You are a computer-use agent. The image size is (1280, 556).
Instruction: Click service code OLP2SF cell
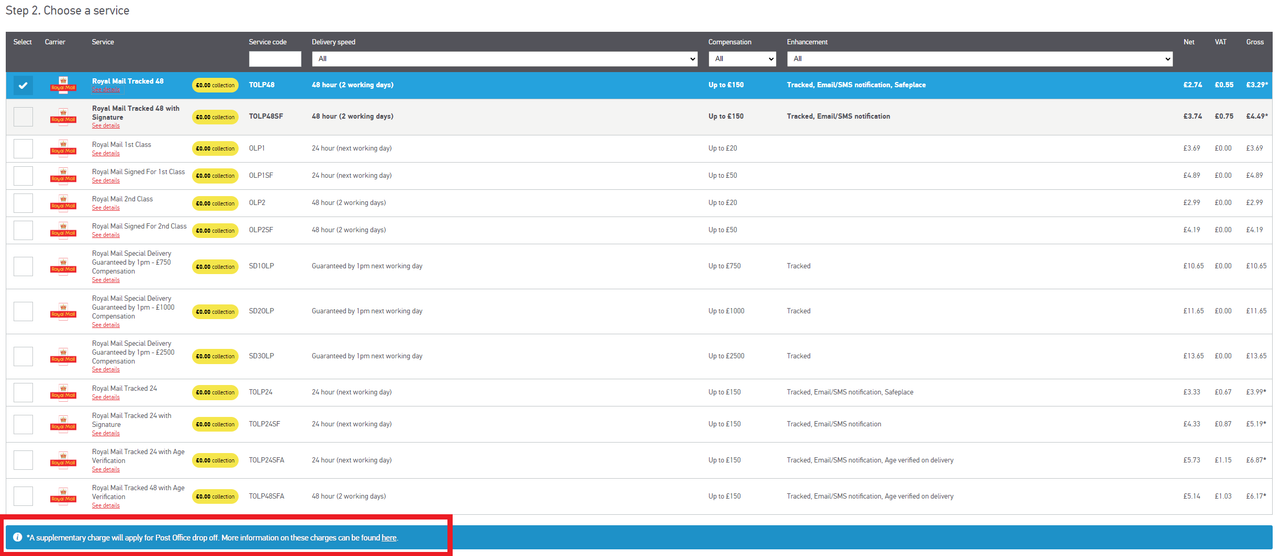pos(261,230)
